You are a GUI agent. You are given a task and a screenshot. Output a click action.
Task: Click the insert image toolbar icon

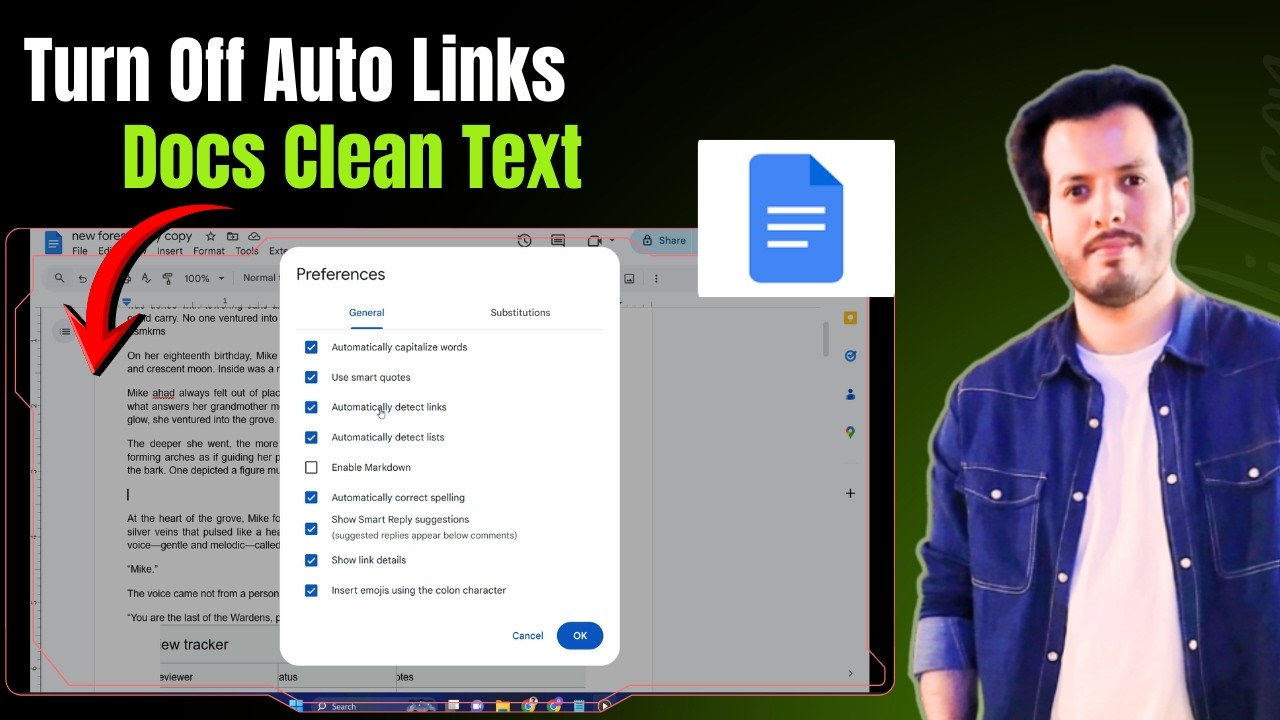click(x=629, y=278)
